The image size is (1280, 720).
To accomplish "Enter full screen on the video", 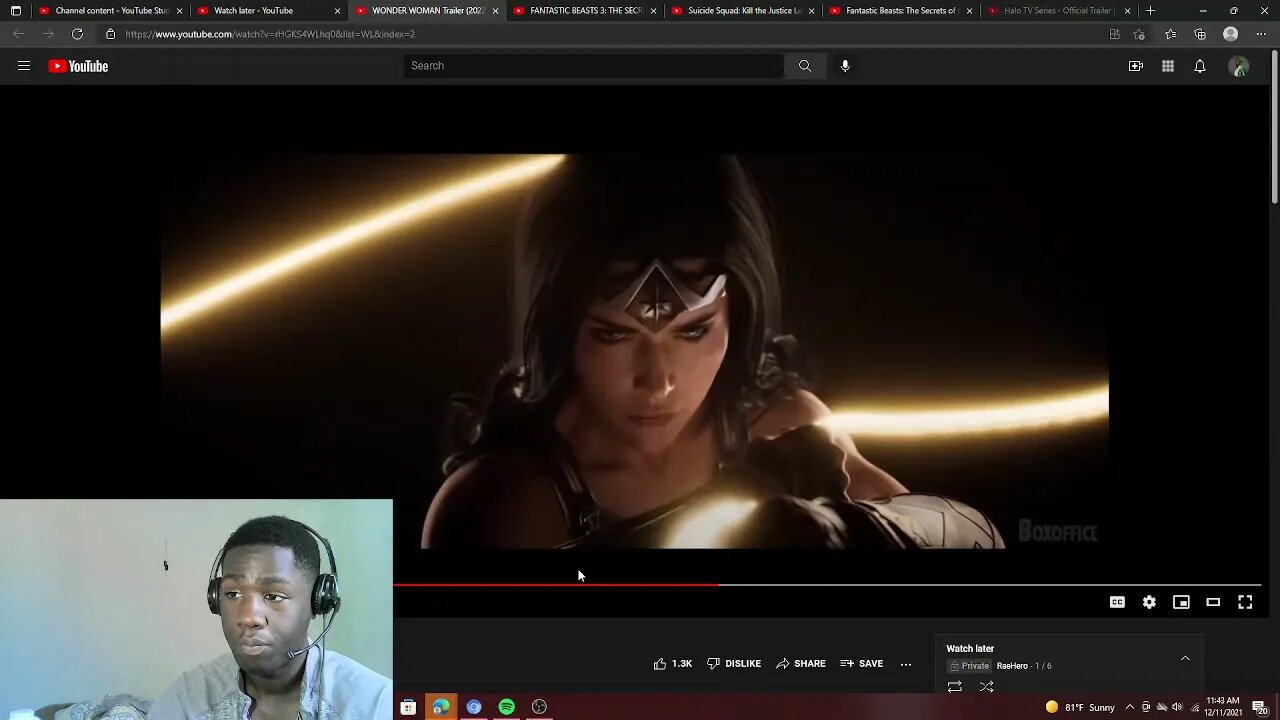I will pyautogui.click(x=1245, y=602).
